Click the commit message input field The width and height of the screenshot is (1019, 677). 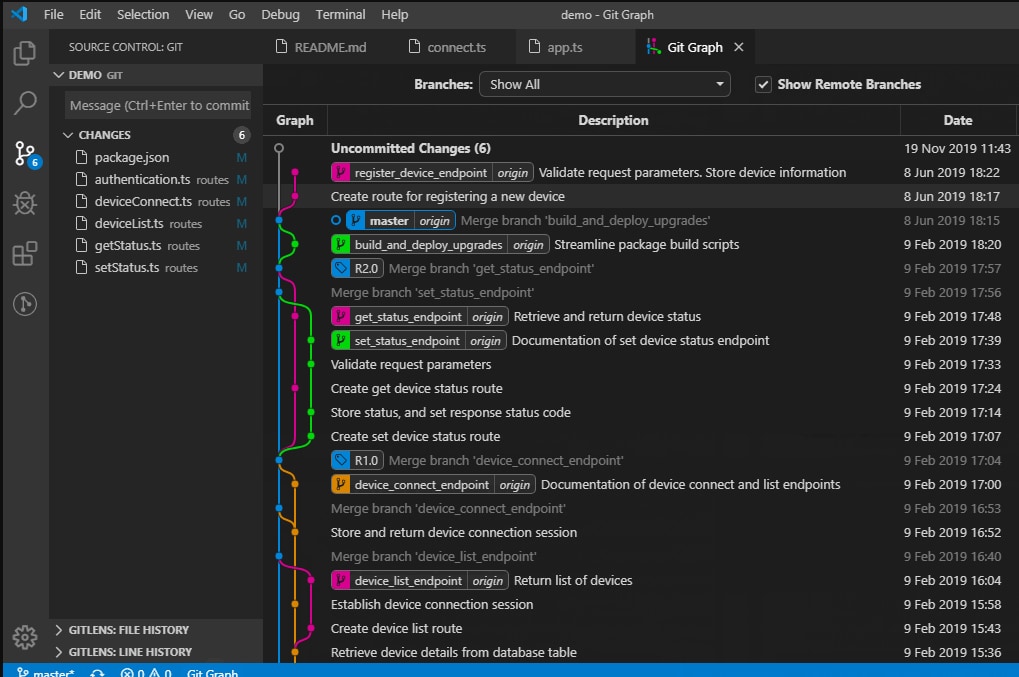click(x=158, y=105)
